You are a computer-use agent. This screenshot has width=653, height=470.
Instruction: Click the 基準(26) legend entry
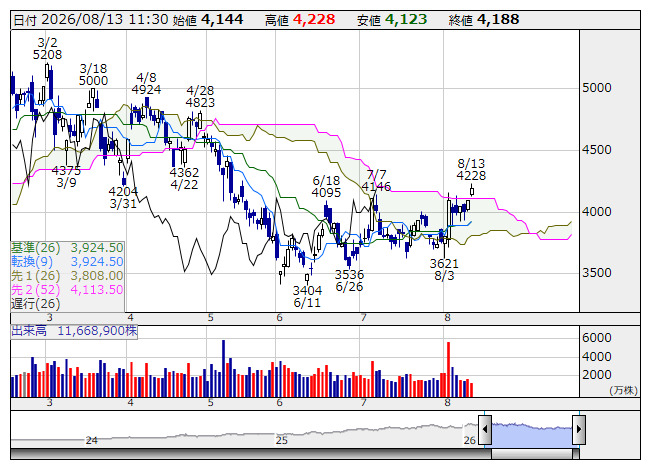(x=67, y=248)
